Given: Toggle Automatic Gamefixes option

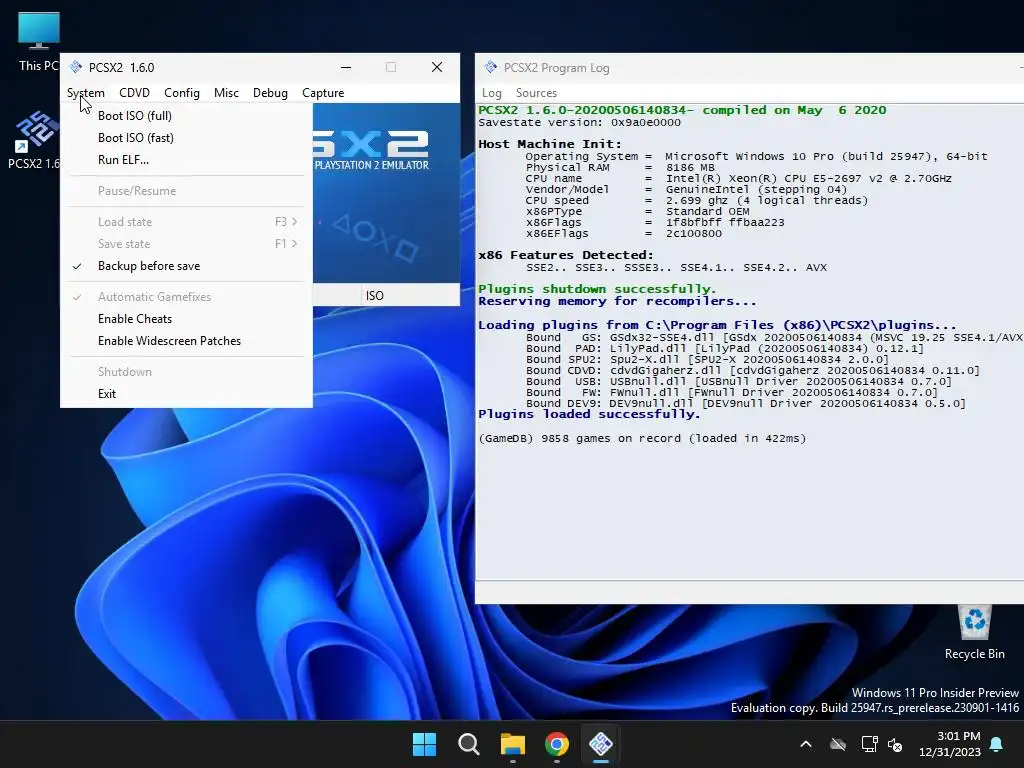Looking at the screenshot, I should pos(186,296).
